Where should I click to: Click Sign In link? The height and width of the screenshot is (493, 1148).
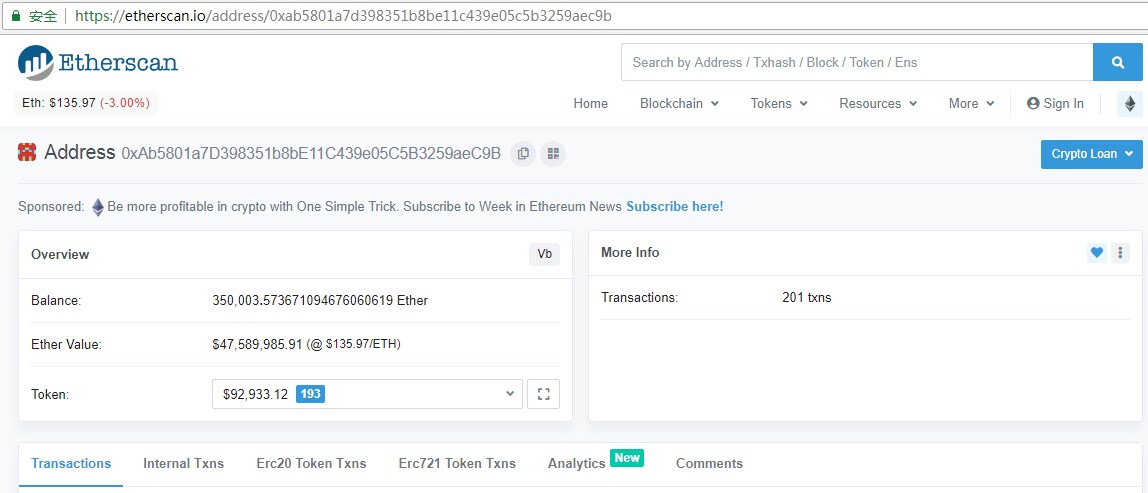[x=1055, y=103]
